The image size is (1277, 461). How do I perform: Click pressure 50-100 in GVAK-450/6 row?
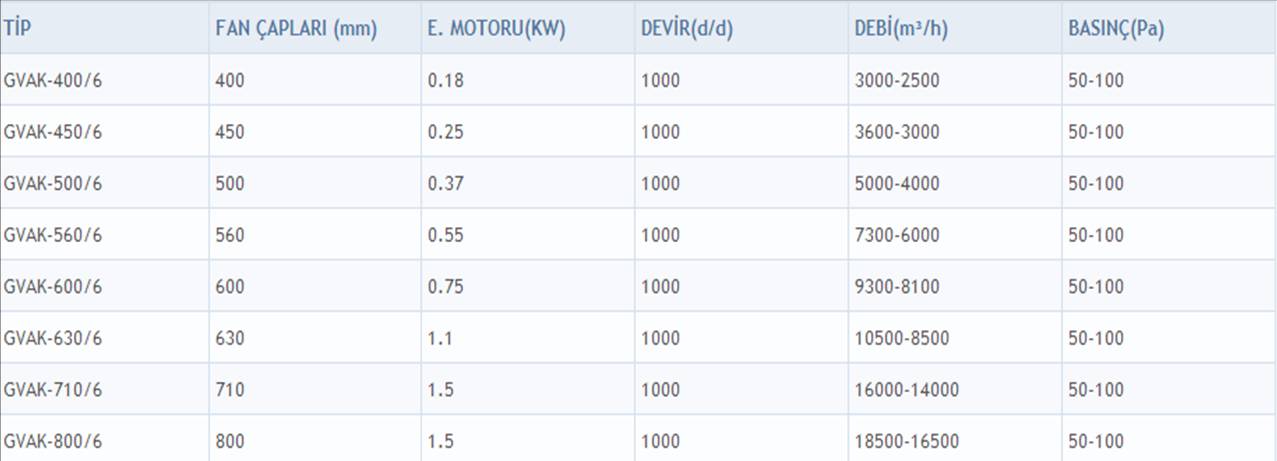(x=1096, y=132)
